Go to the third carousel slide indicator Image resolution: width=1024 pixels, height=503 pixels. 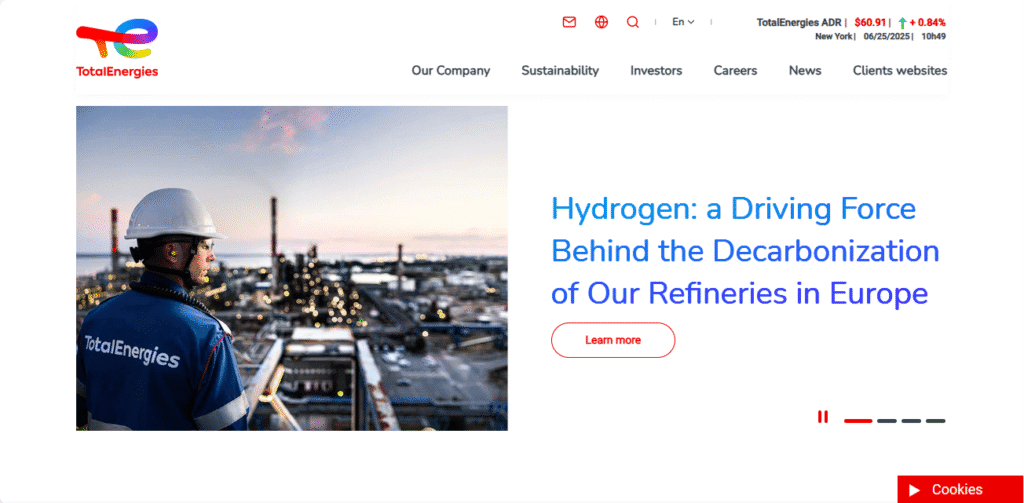pyautogui.click(x=911, y=421)
